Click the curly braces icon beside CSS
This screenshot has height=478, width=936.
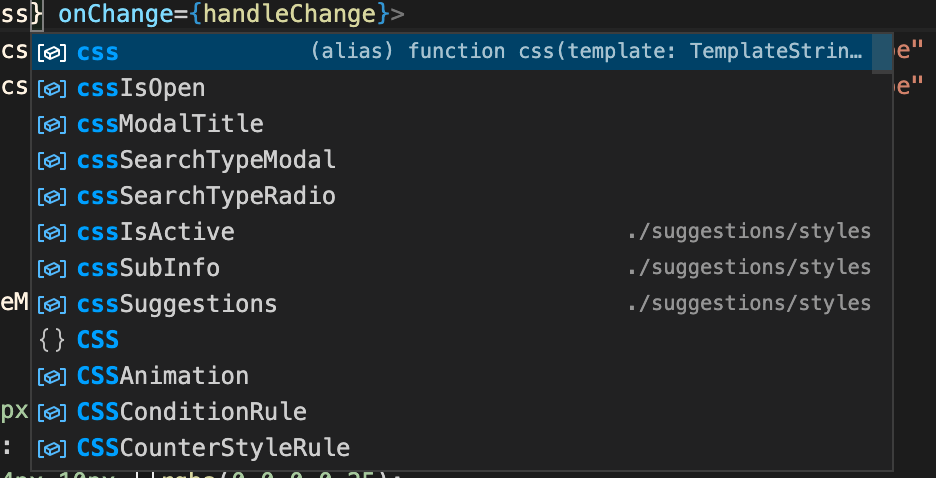point(51,340)
